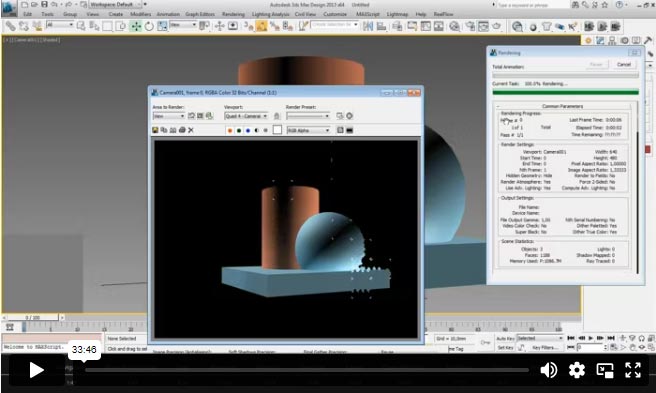Image resolution: width=656 pixels, height=393 pixels.
Task: Click the Select and Link chain icon
Action: (10, 27)
